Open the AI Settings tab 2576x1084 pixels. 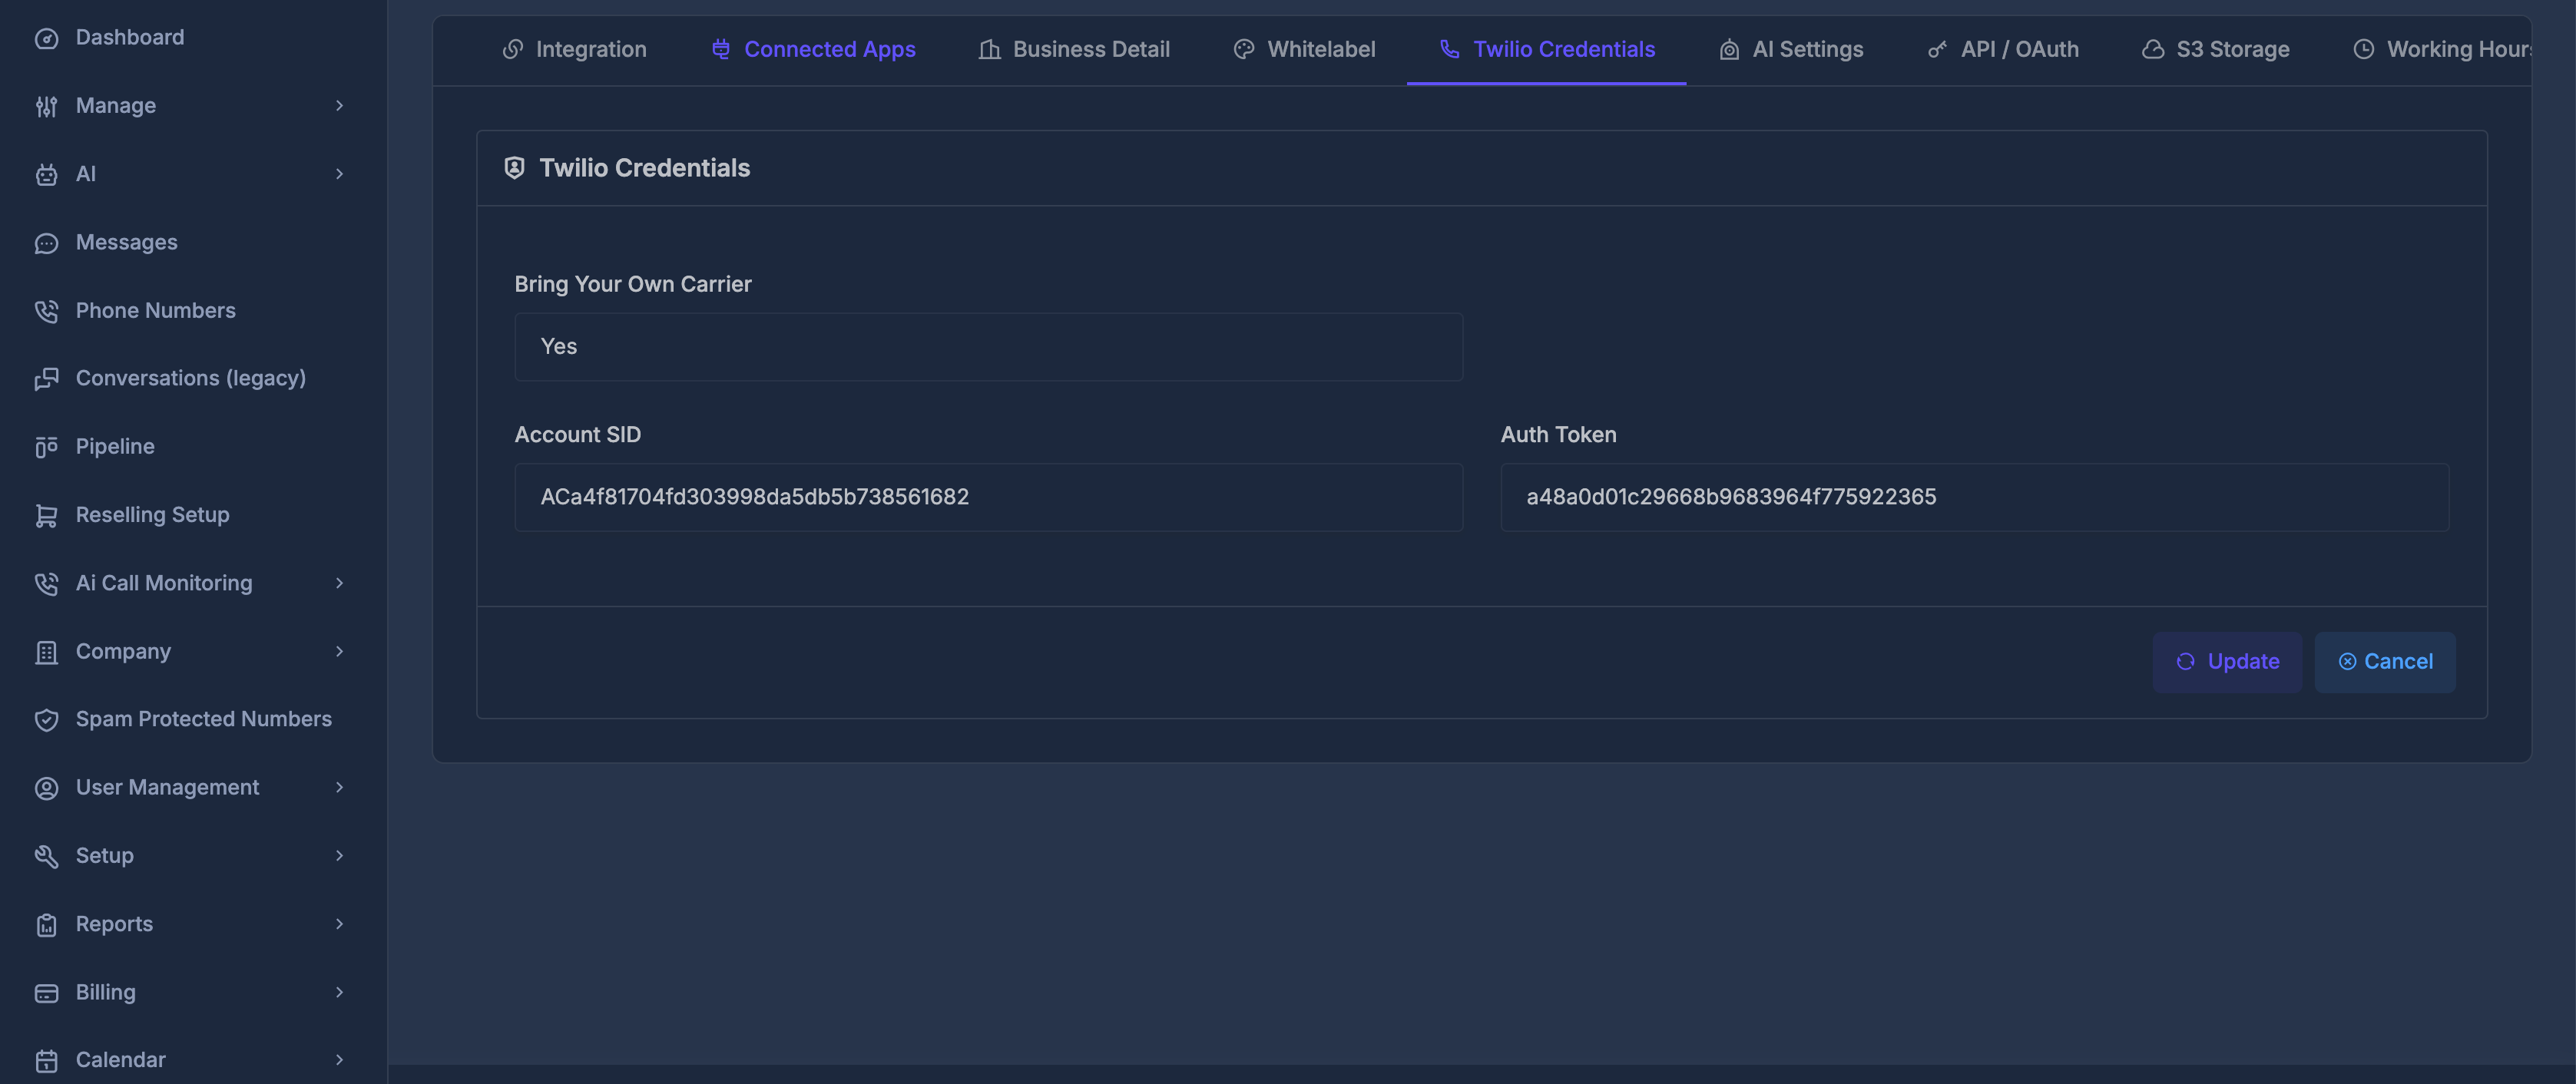click(1790, 49)
